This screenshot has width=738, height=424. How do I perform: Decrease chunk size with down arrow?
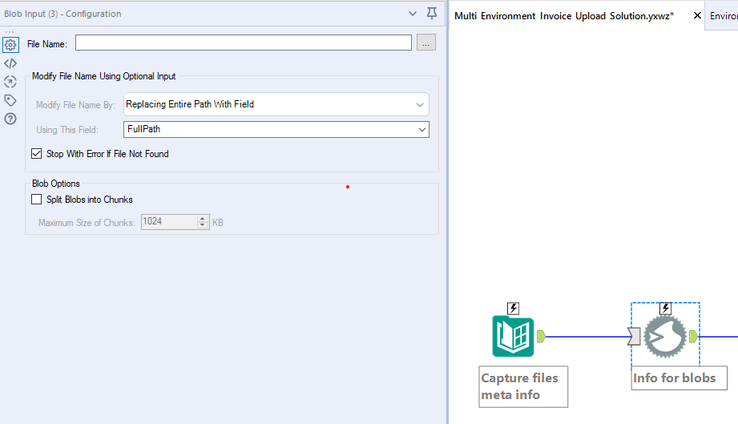pyautogui.click(x=203, y=225)
